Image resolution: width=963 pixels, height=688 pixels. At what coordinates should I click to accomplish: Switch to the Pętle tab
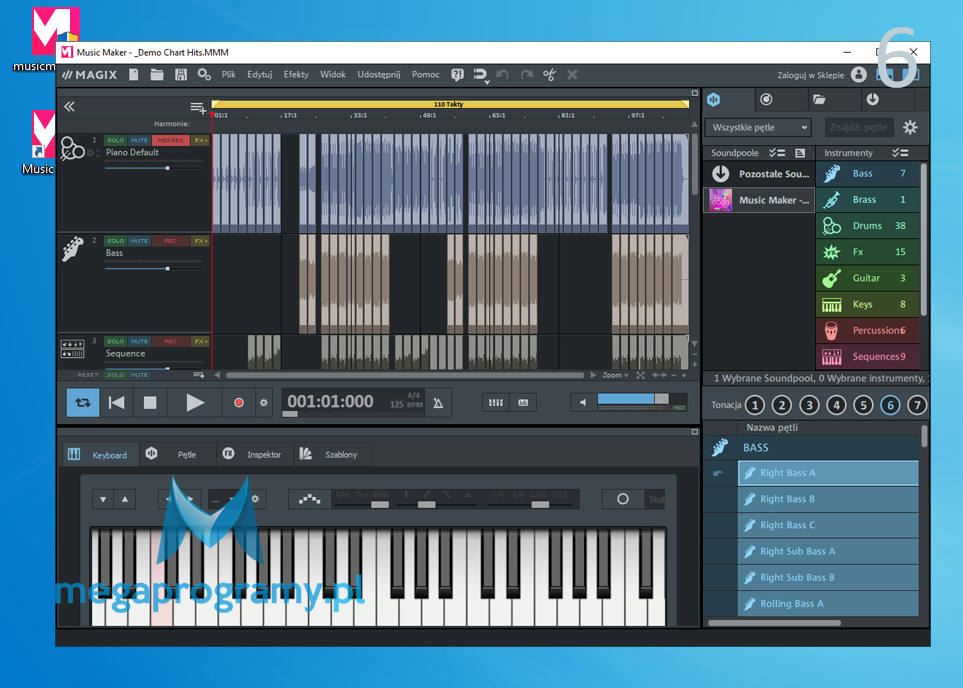tap(177, 455)
